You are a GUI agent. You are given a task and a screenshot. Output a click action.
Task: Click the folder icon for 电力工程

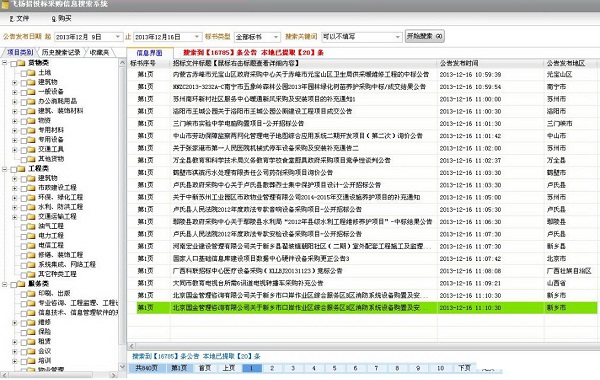coord(31,236)
